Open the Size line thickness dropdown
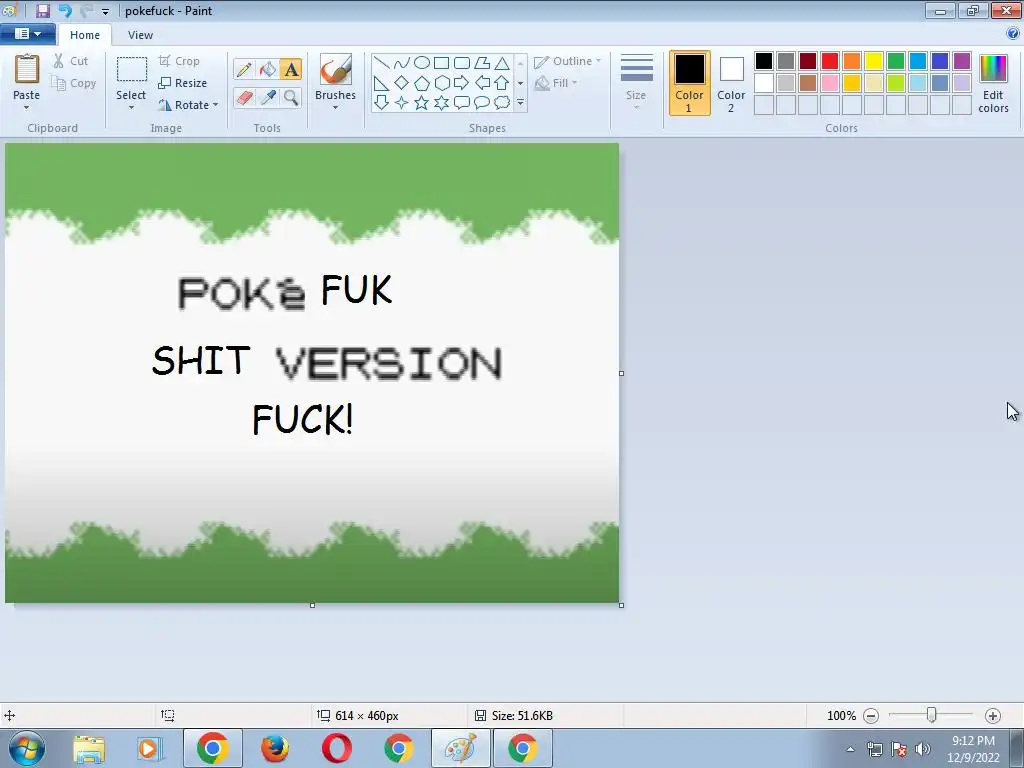Viewport: 1024px width, 768px height. [636, 82]
